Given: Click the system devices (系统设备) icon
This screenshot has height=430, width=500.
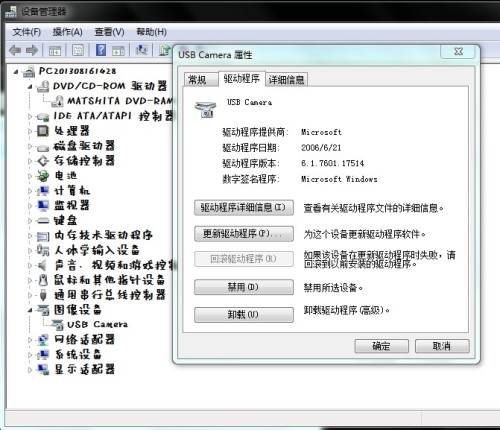Looking at the screenshot, I should click(43, 354).
